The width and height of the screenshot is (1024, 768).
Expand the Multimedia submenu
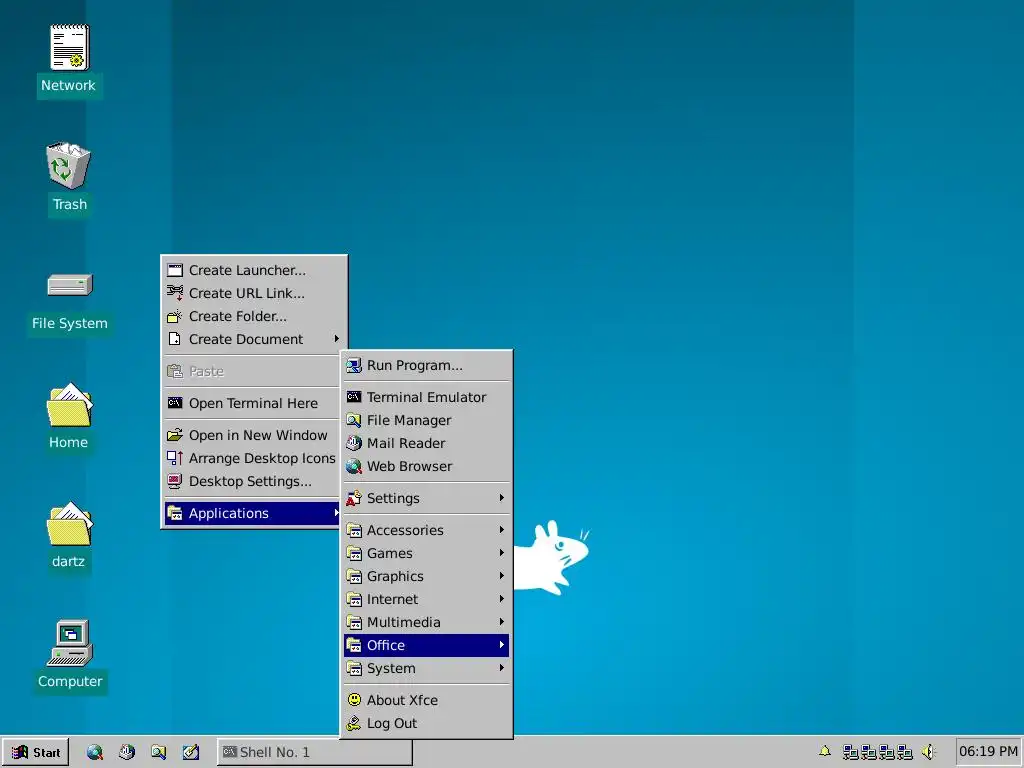[426, 622]
